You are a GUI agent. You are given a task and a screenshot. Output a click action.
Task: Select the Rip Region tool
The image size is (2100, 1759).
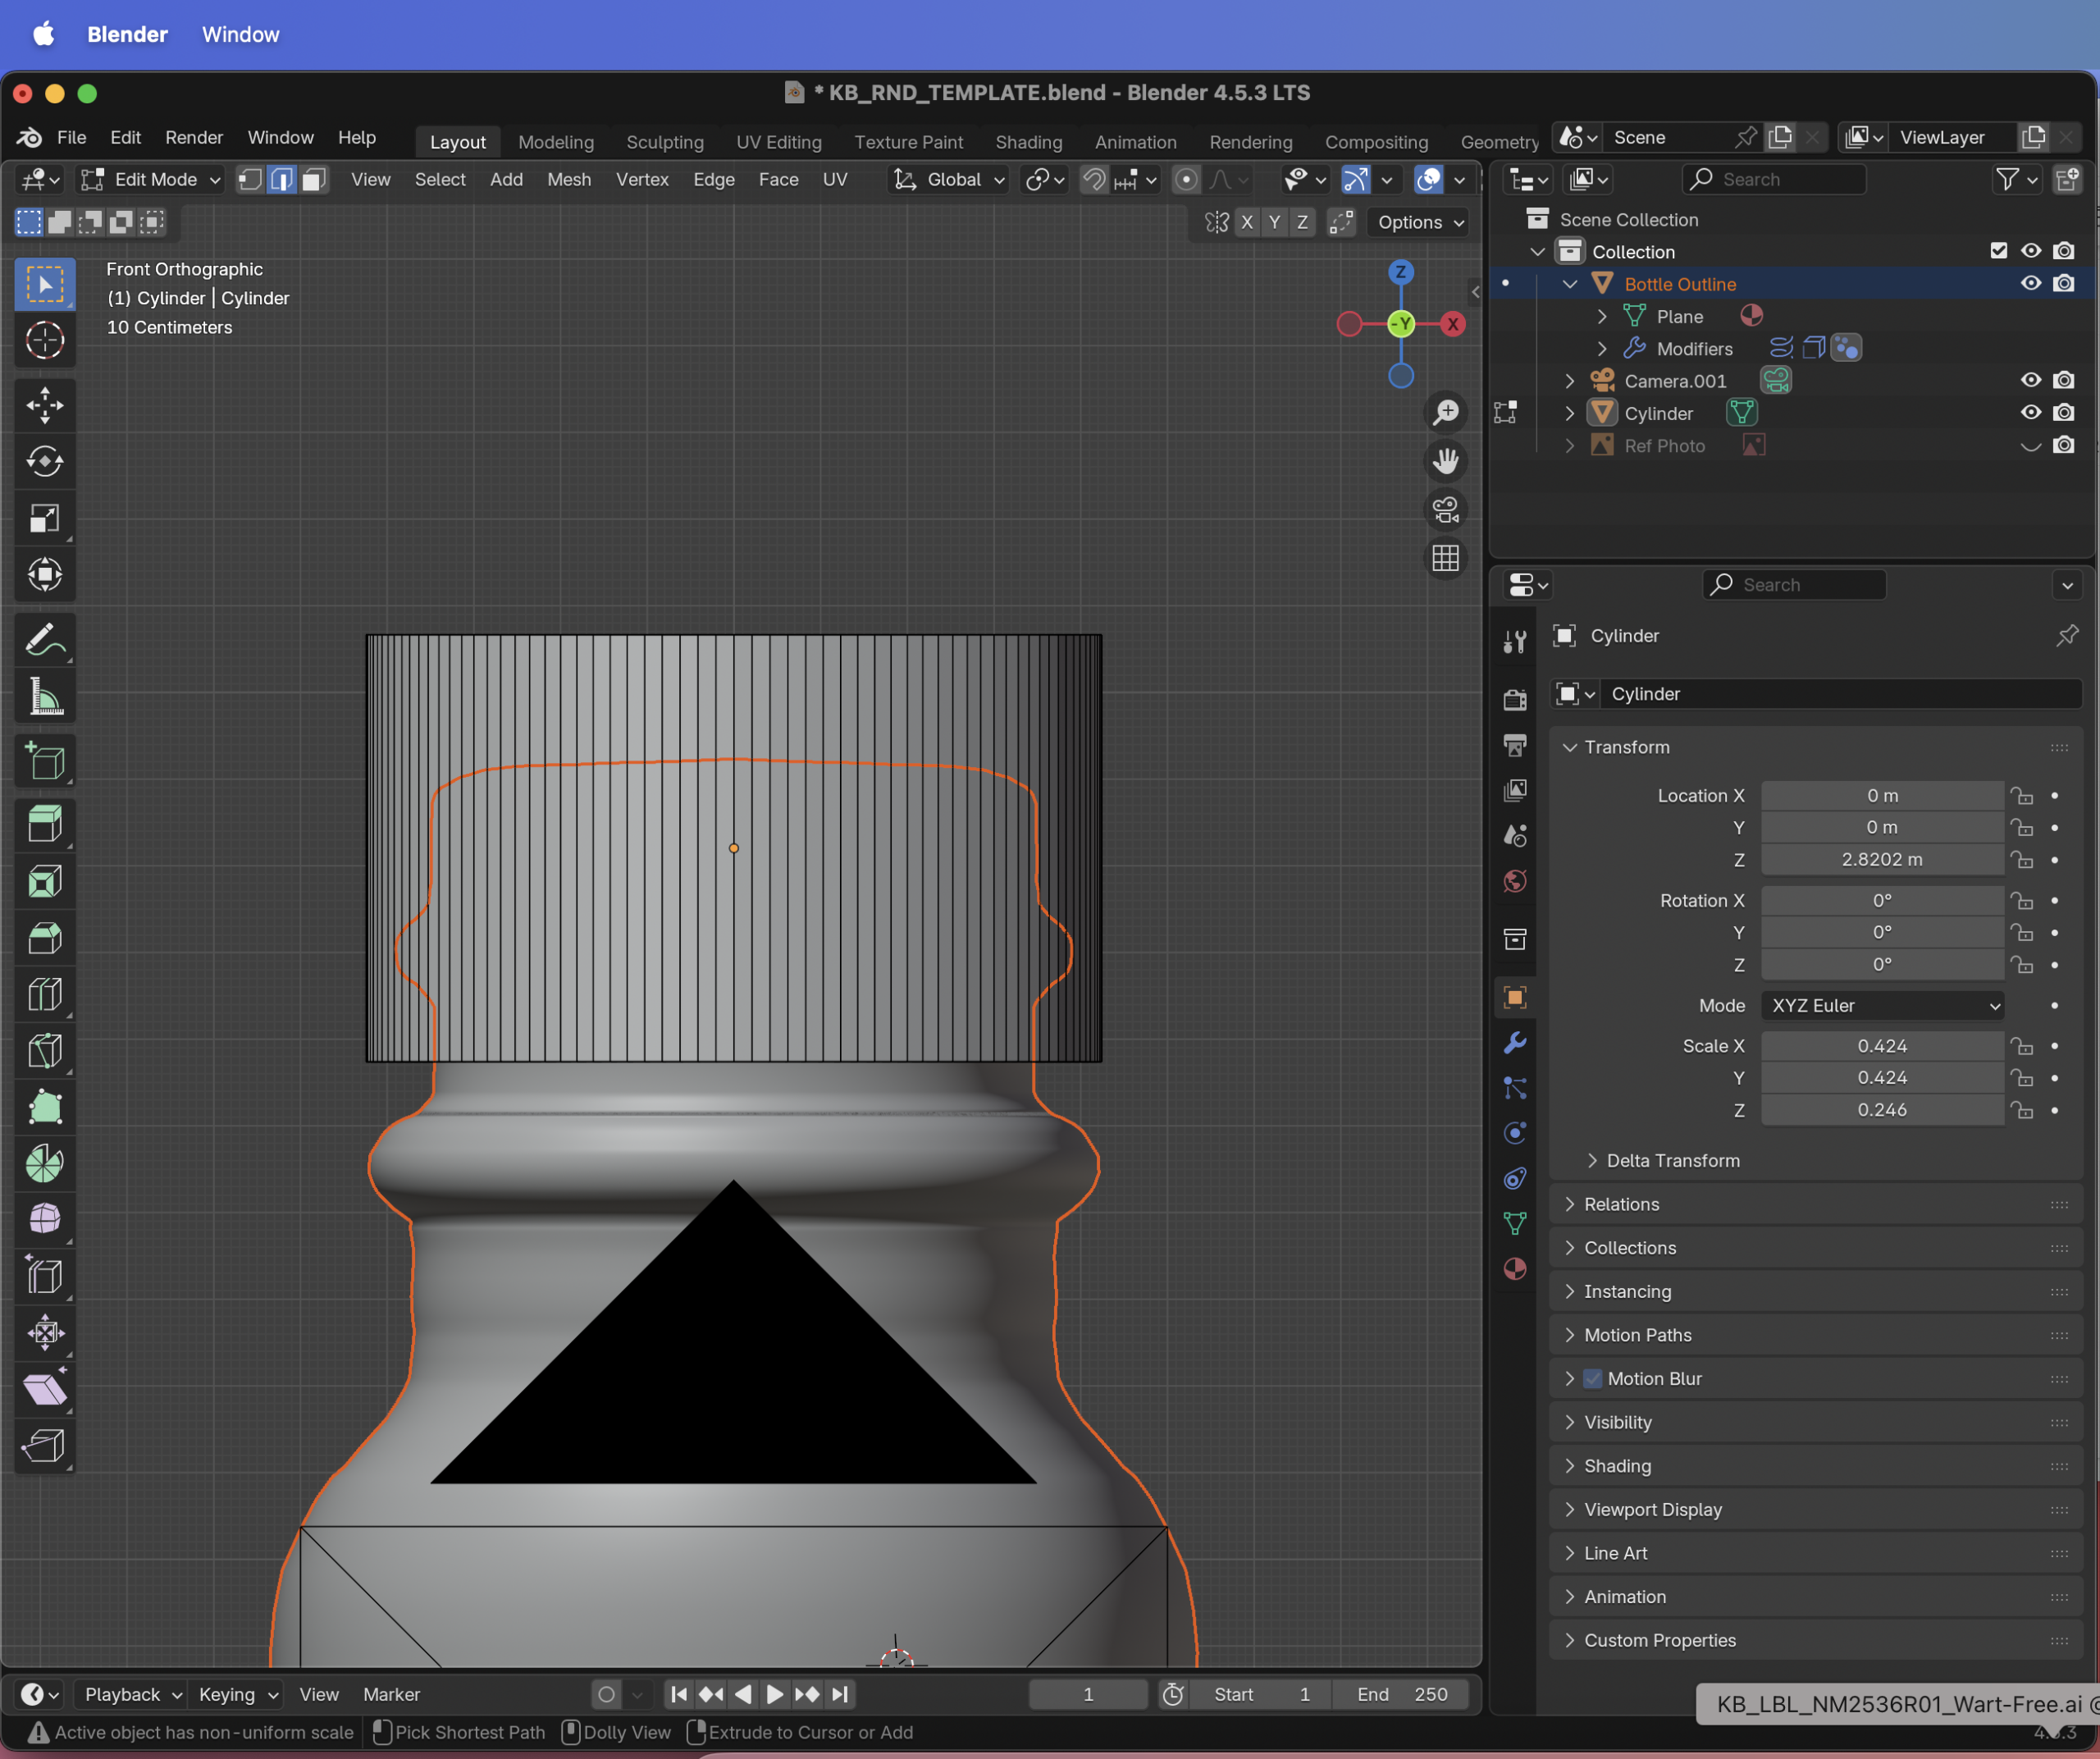(x=45, y=1444)
